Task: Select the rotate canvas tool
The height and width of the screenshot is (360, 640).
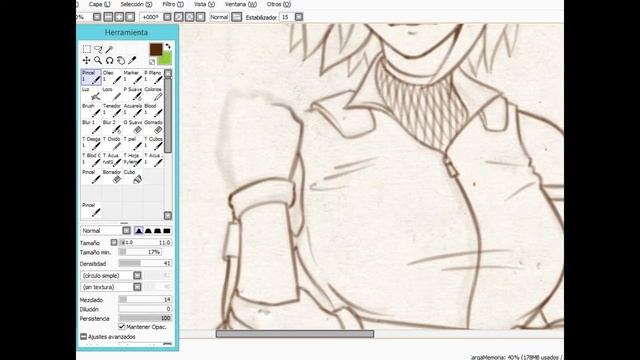Action: [109, 60]
